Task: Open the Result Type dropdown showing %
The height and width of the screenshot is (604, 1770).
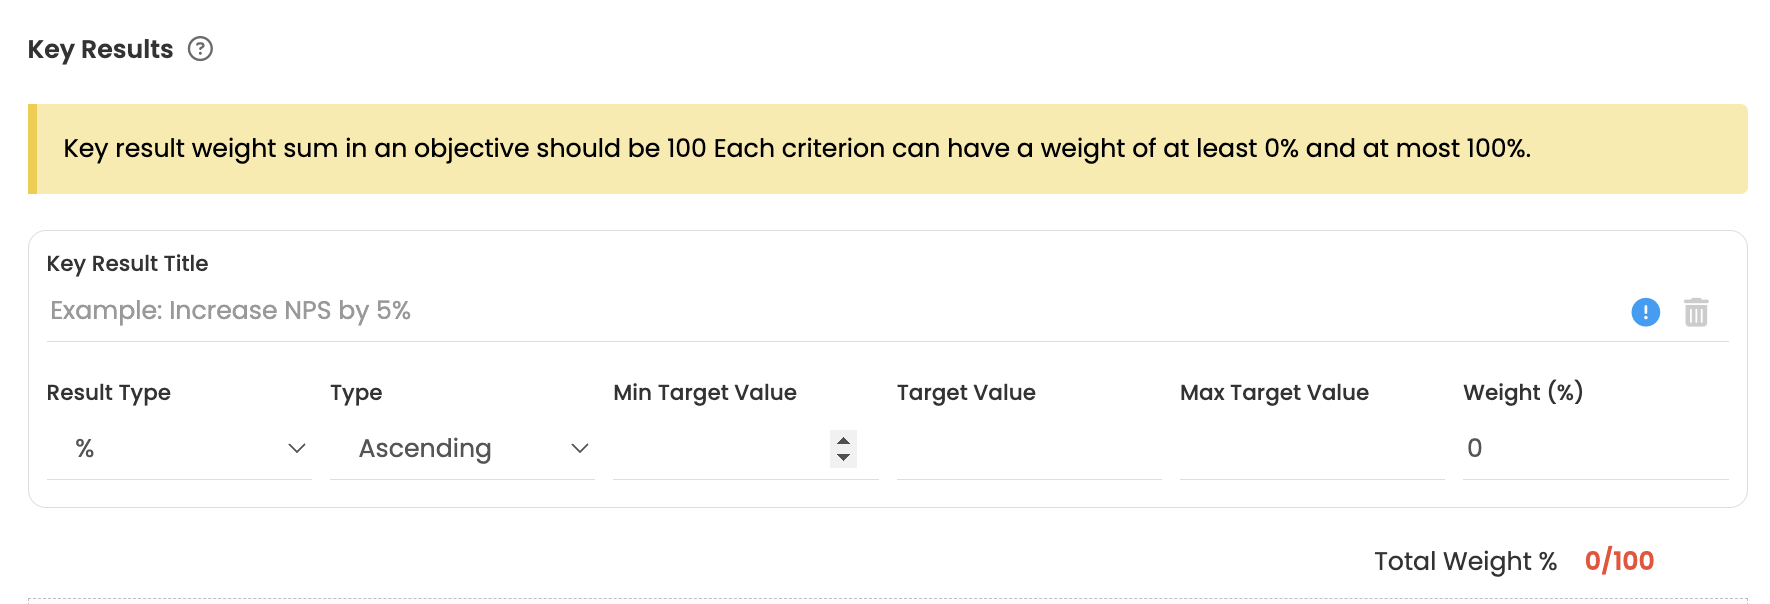Action: point(178,449)
